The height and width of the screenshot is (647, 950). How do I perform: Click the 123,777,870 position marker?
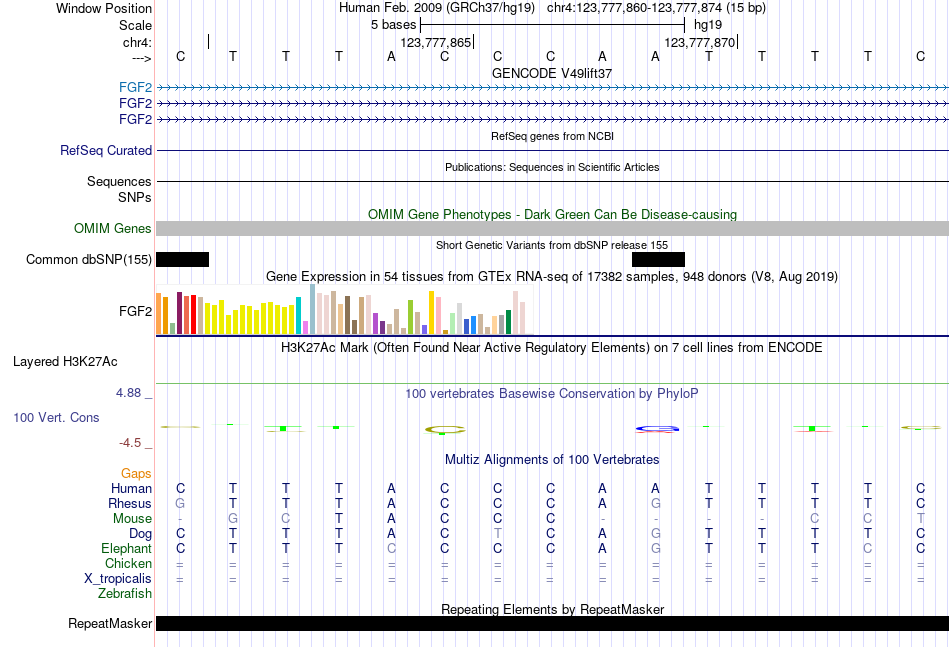click(x=700, y=42)
